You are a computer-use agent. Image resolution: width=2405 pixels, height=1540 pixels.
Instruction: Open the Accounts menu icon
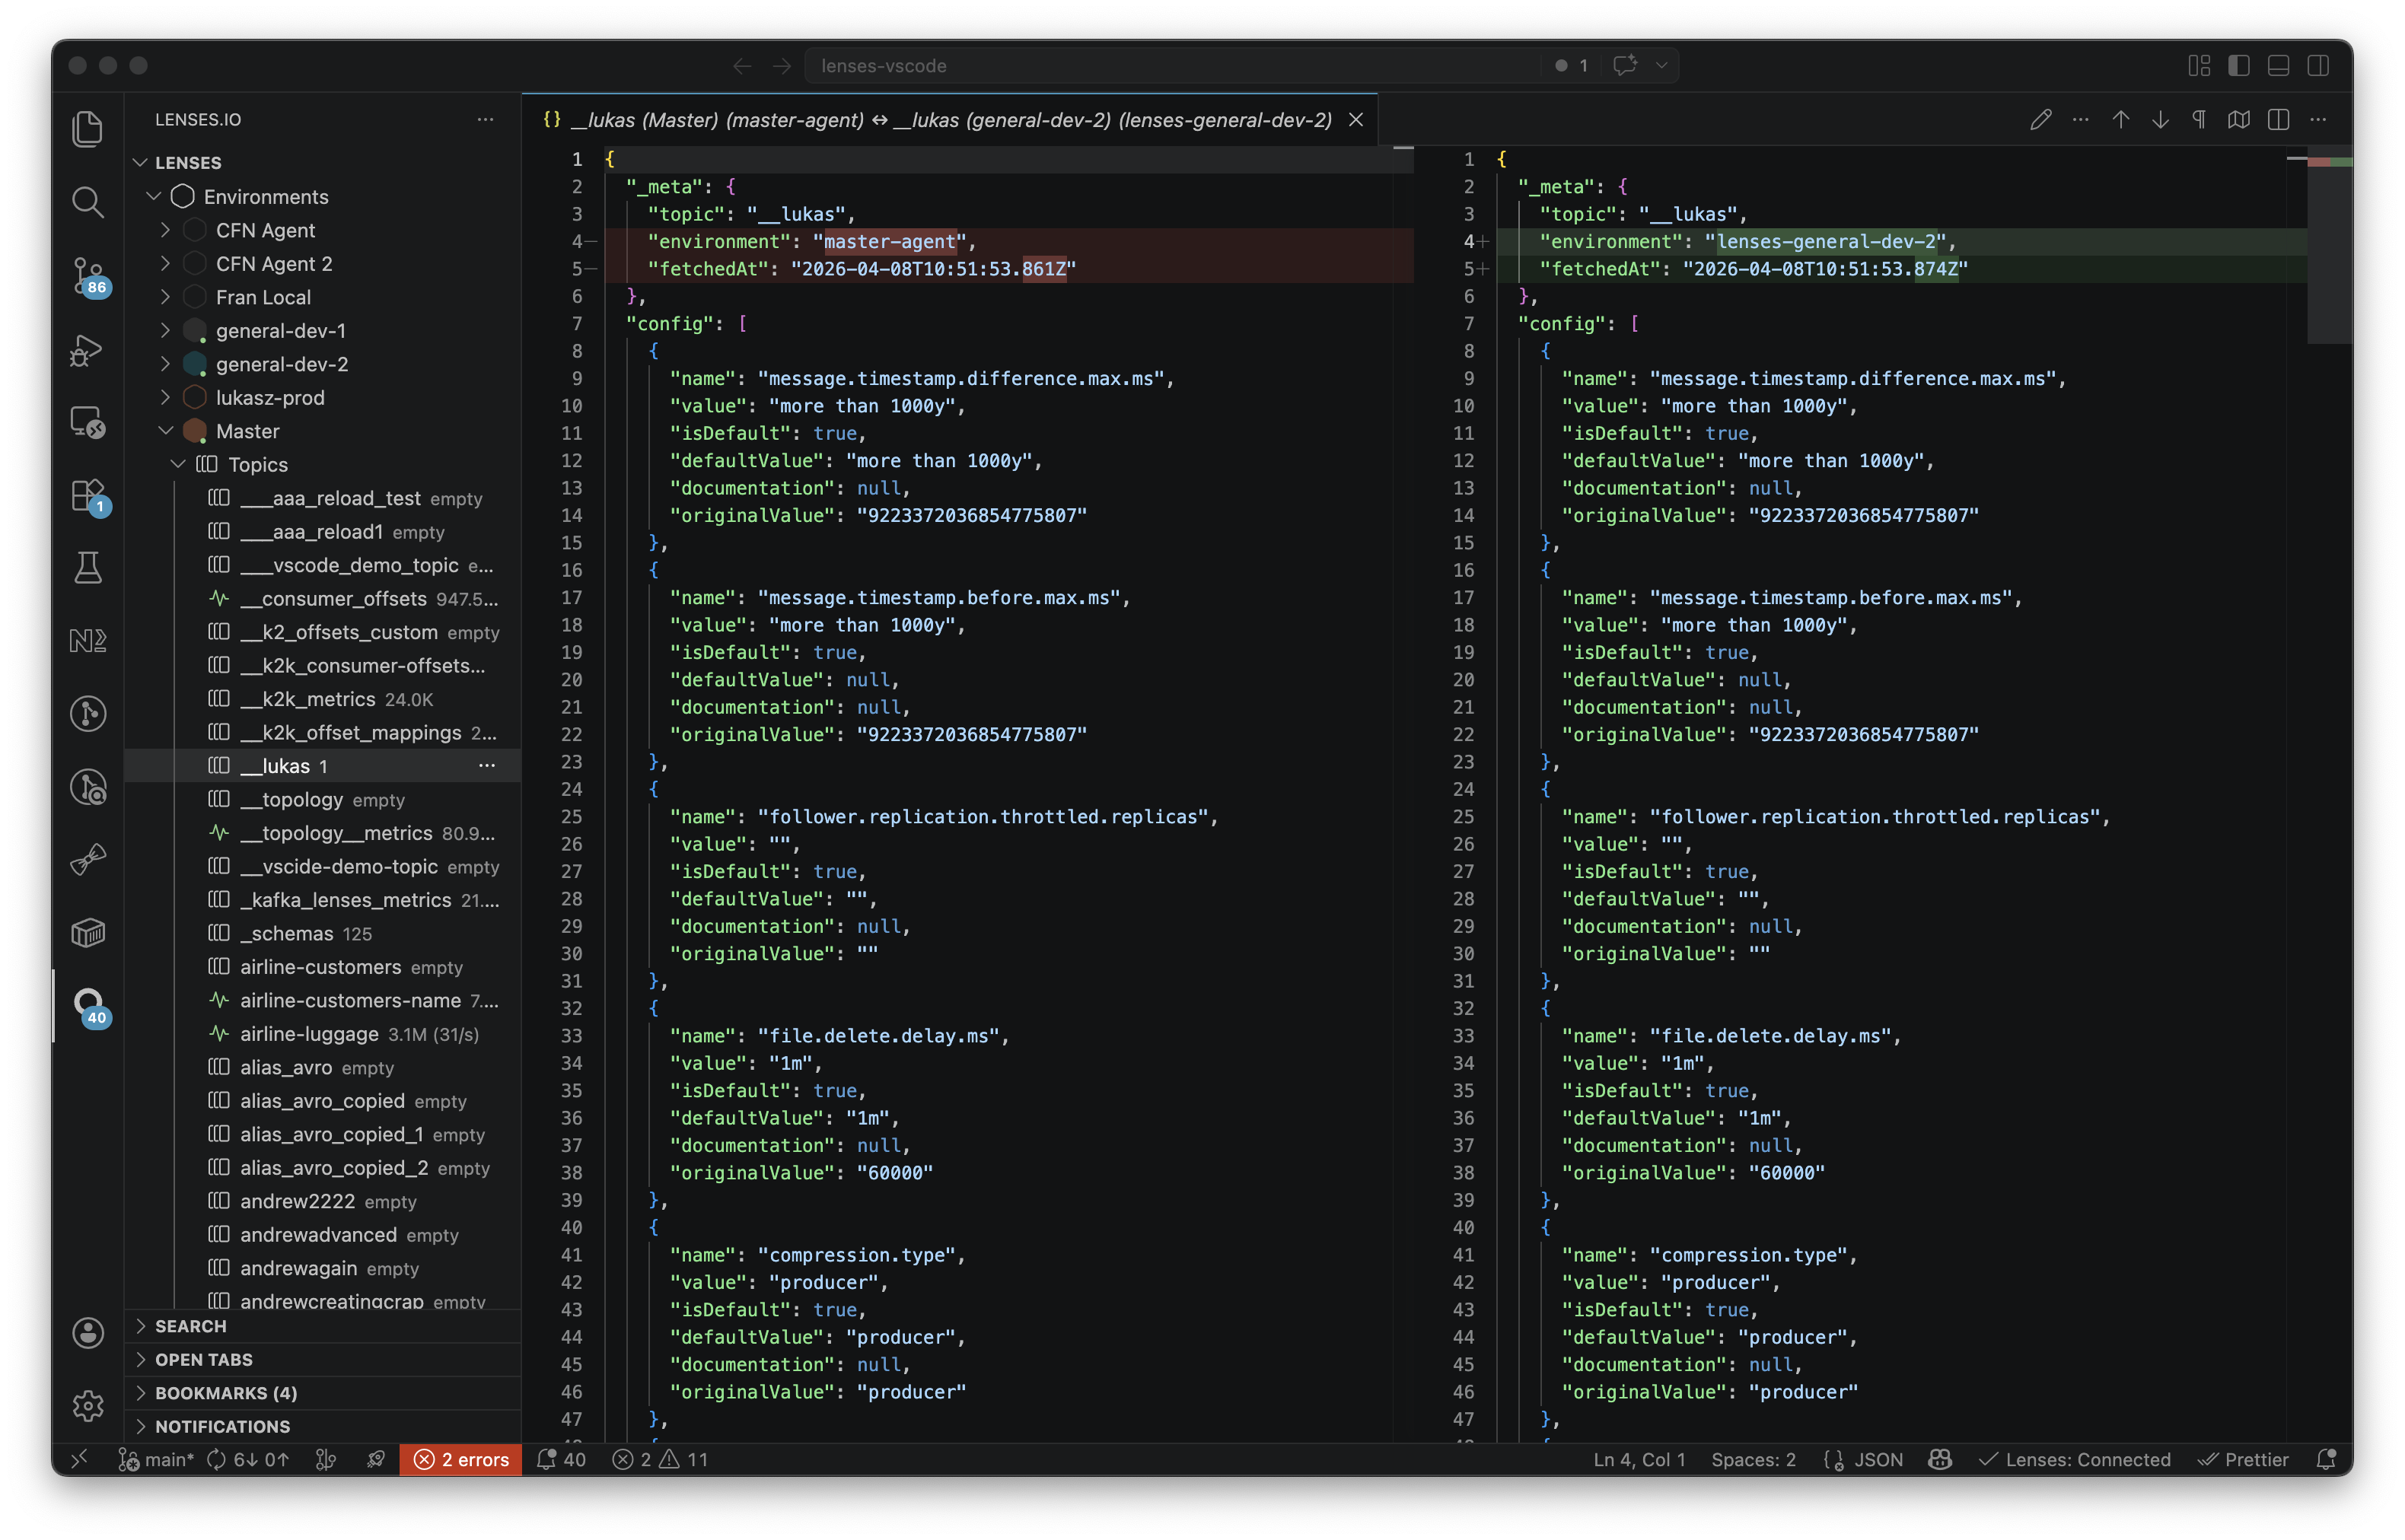(x=88, y=1332)
